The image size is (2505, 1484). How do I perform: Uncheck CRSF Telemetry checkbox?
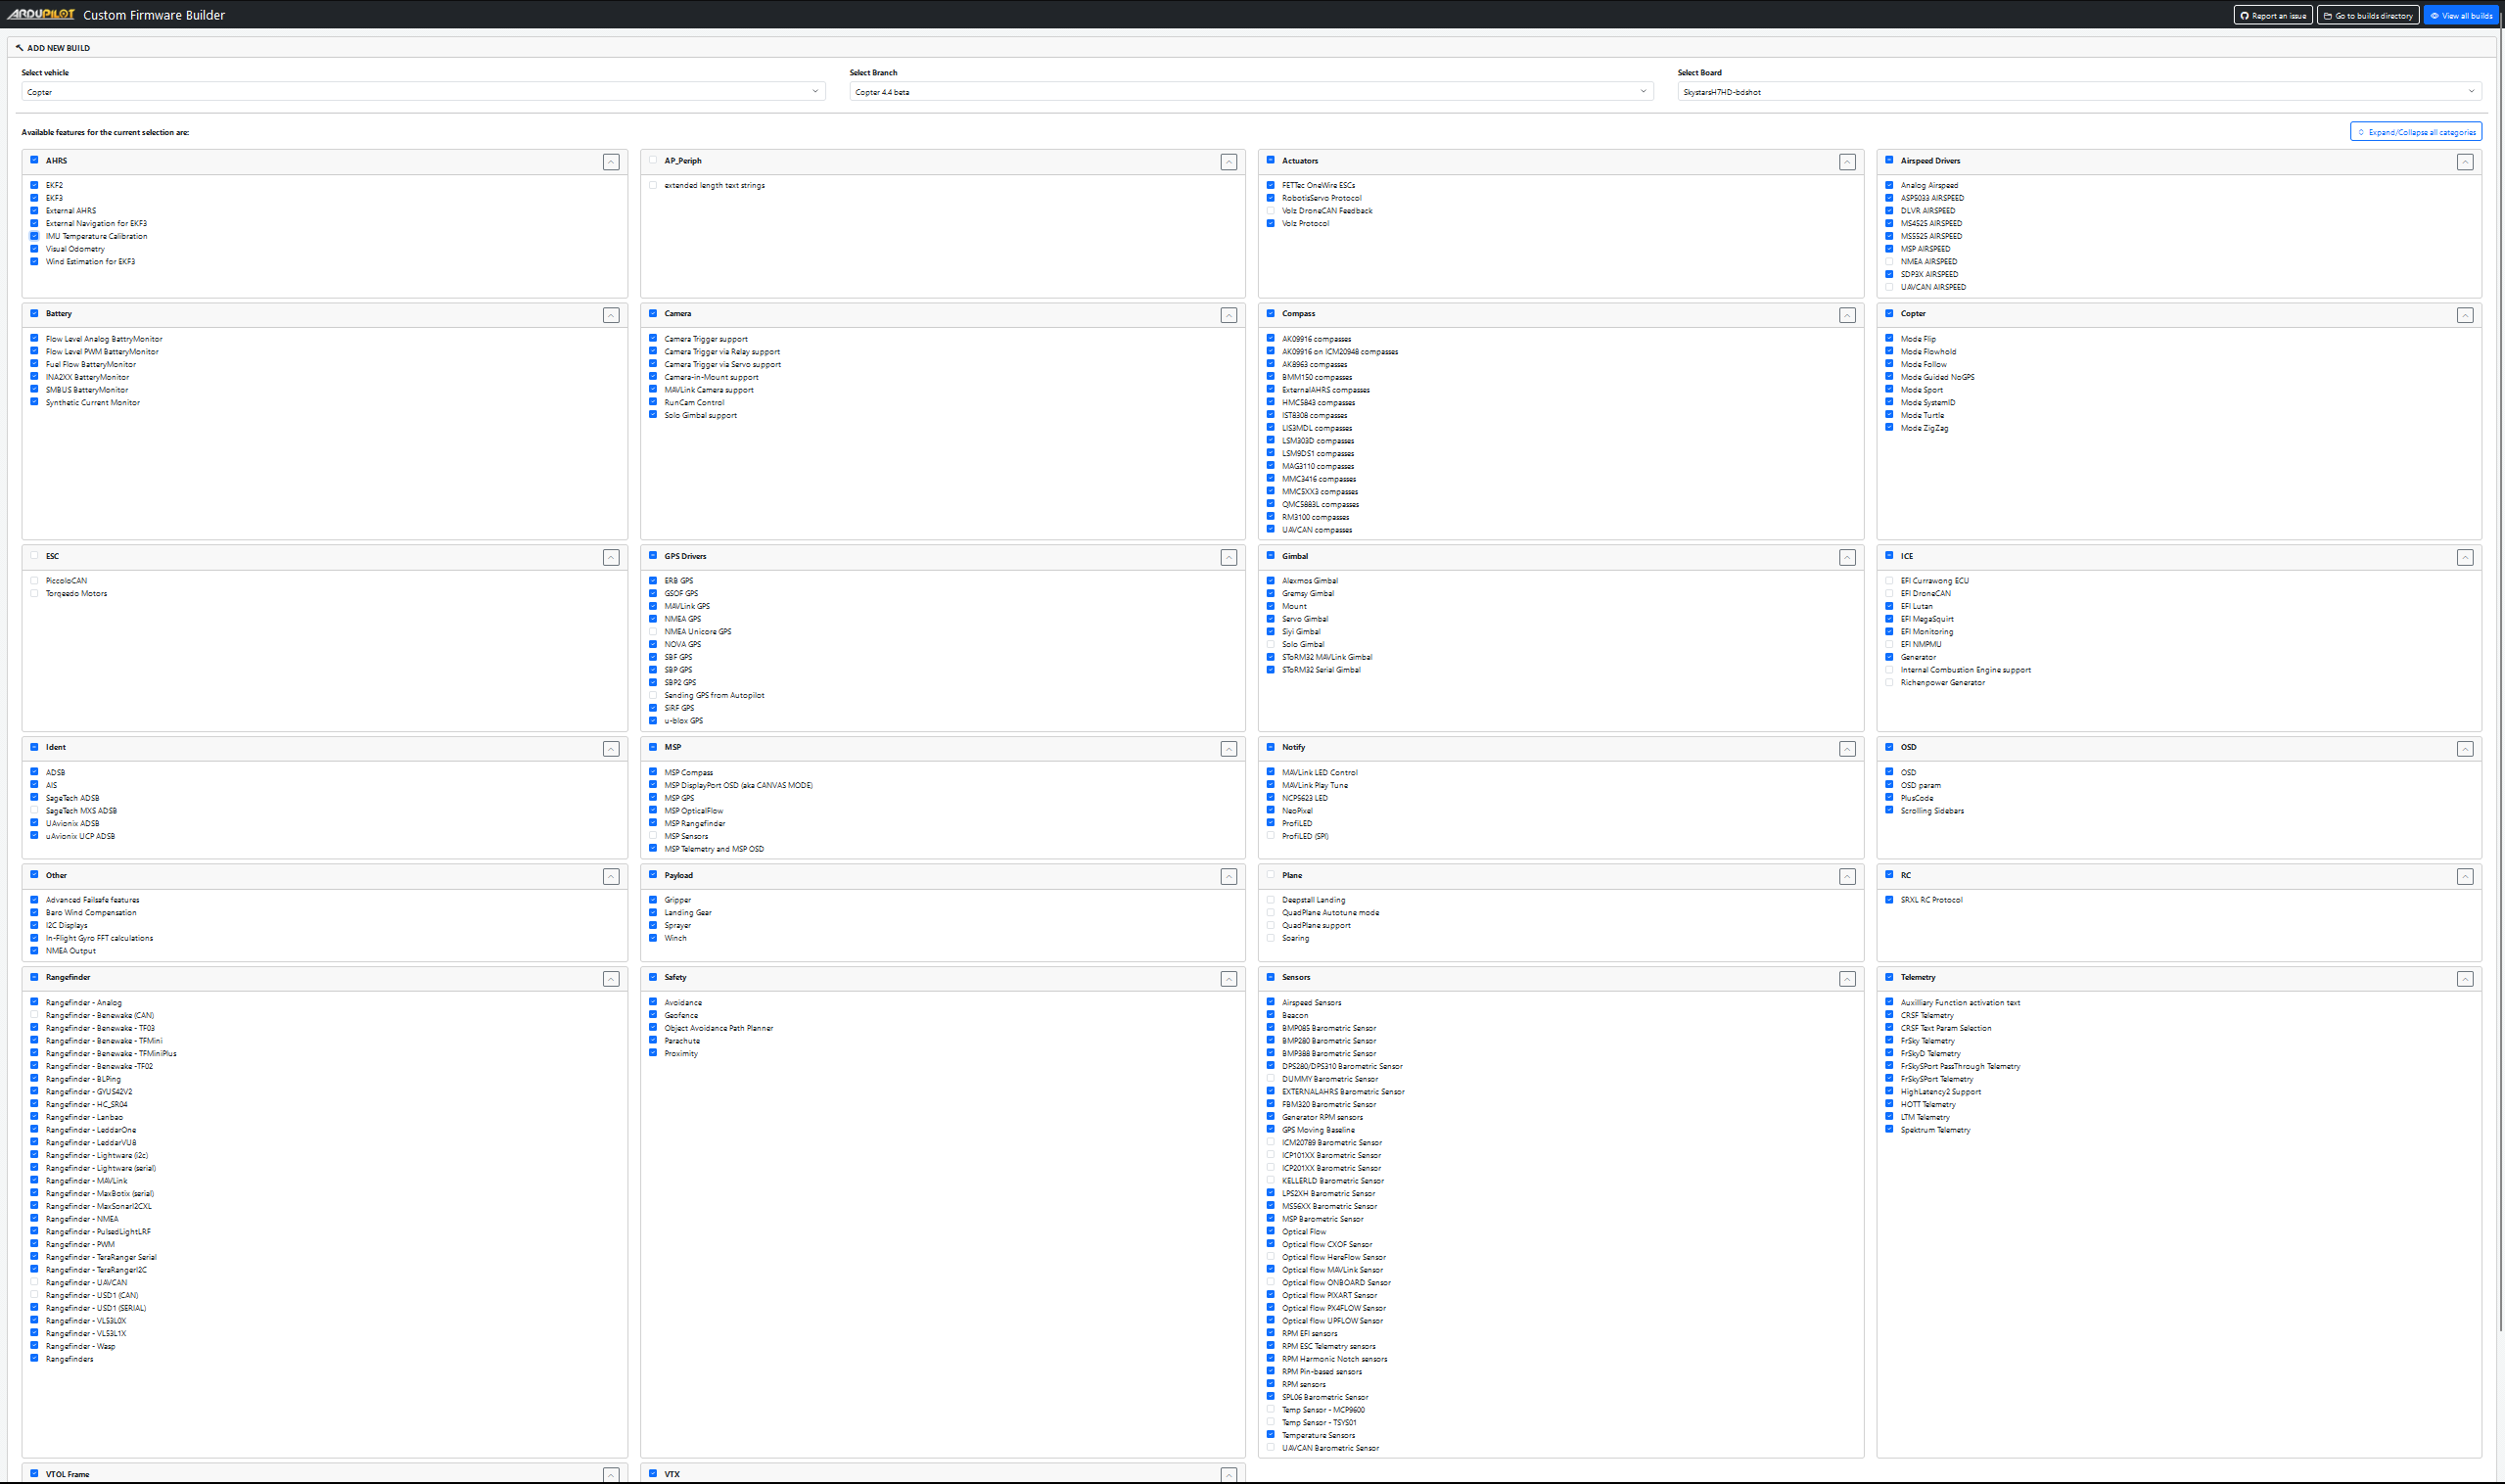click(x=1889, y=1015)
